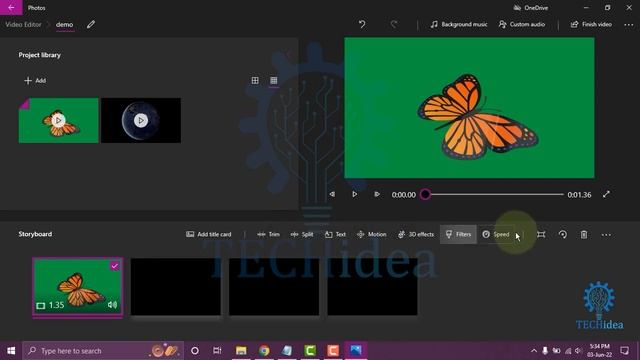
Task: Open File Explorer from the taskbar
Action: 241,351
